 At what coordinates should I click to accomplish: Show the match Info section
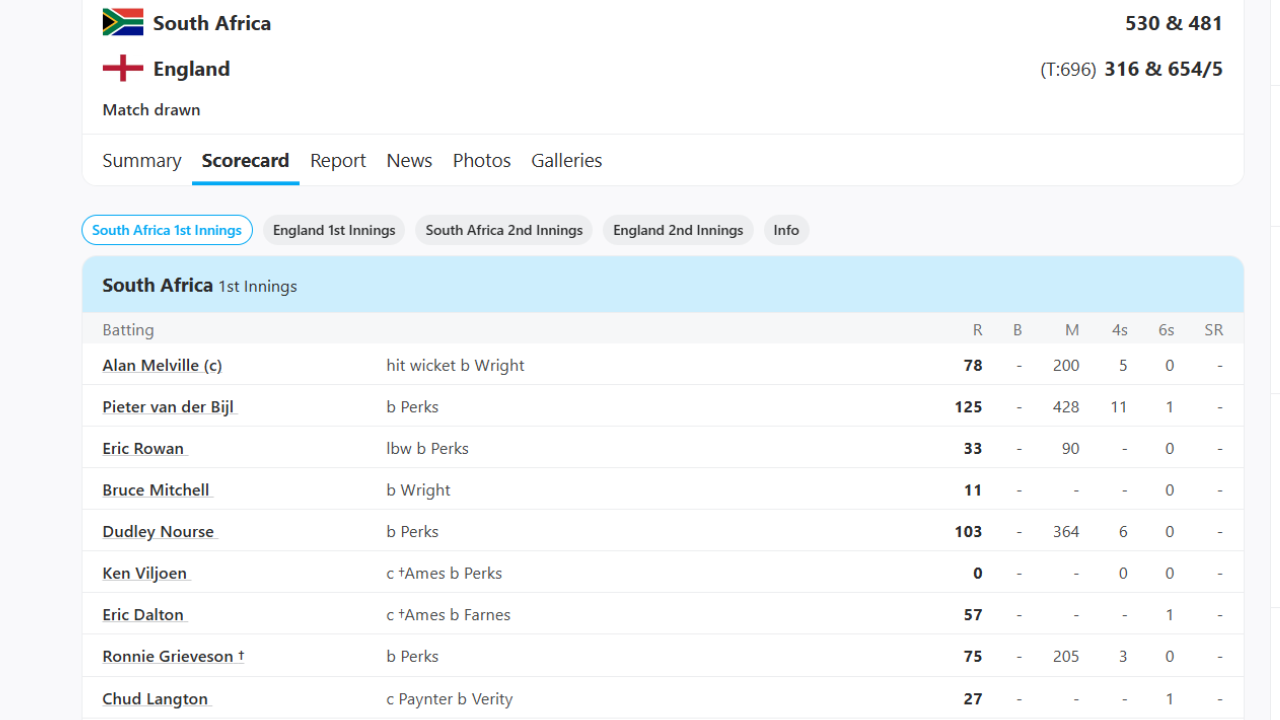coord(786,230)
